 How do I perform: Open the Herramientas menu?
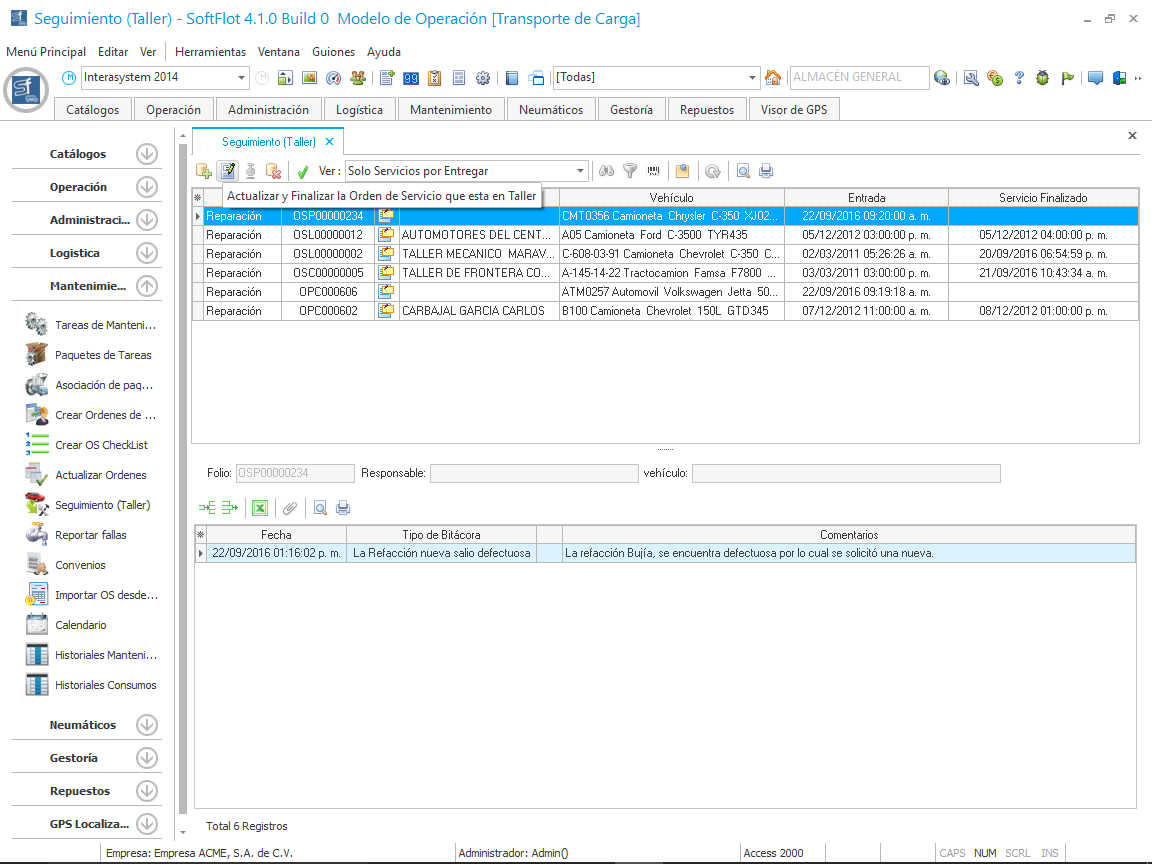[210, 52]
